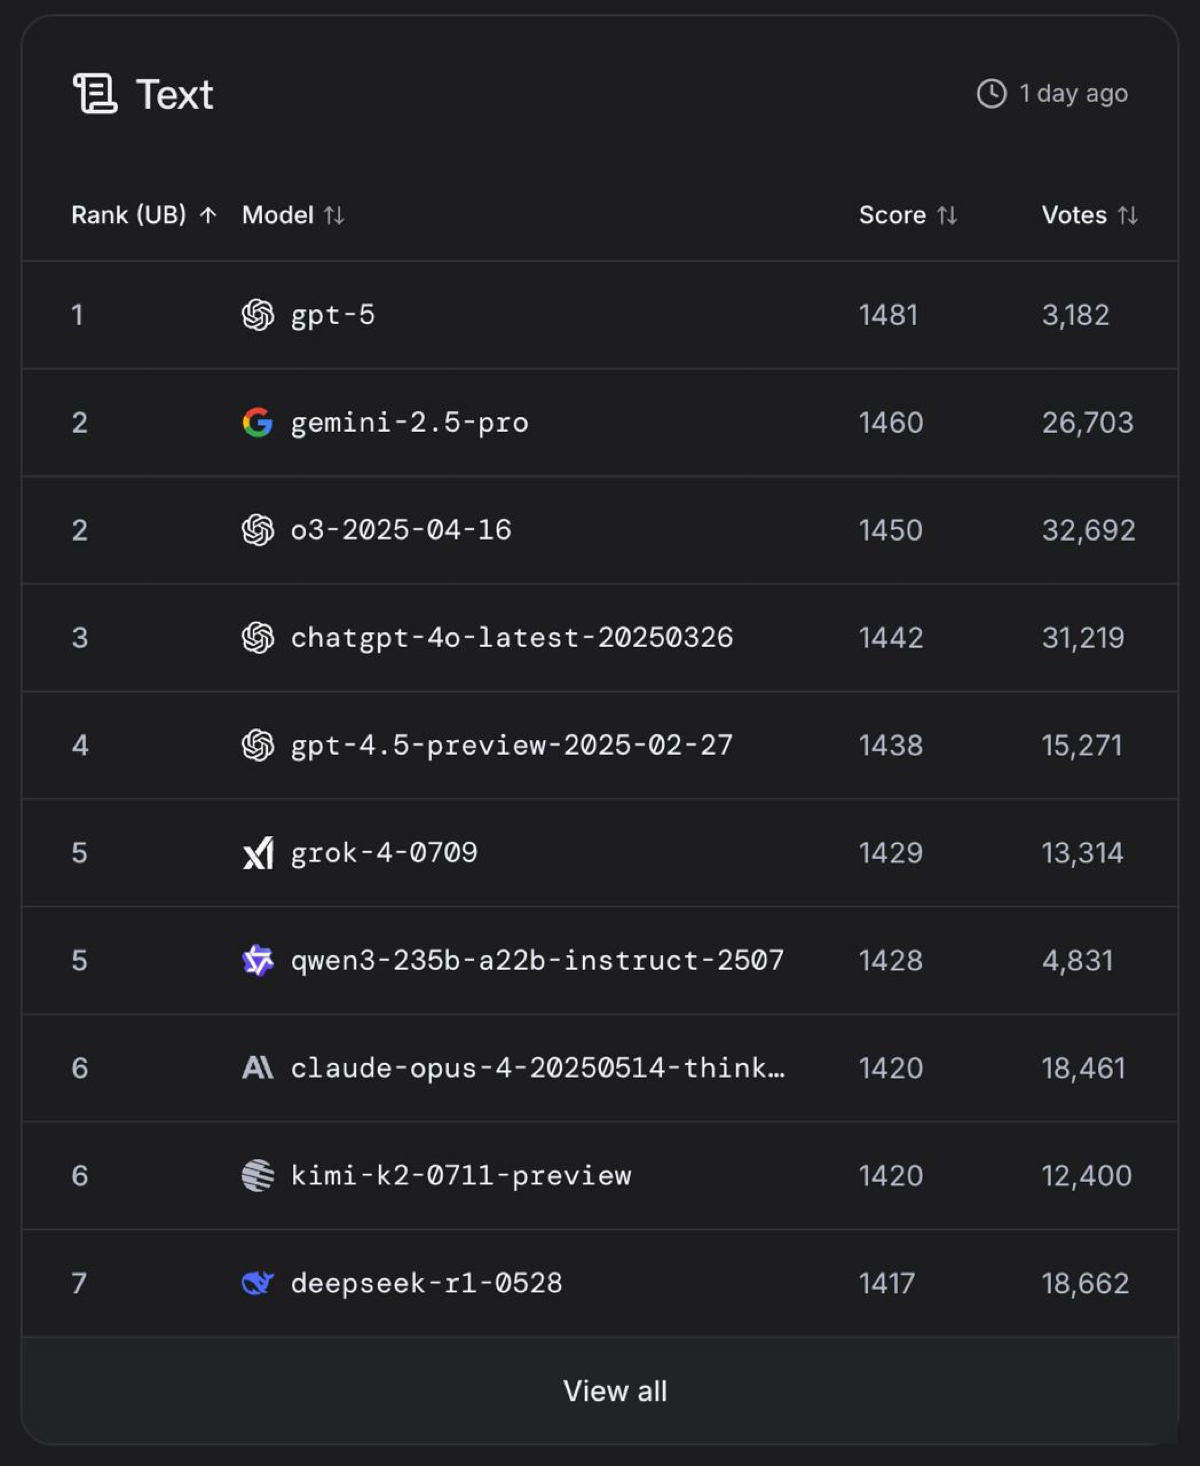Image resolution: width=1200 pixels, height=1466 pixels.
Task: Click the xAI logo next to grok-4-0709
Action: coord(258,853)
